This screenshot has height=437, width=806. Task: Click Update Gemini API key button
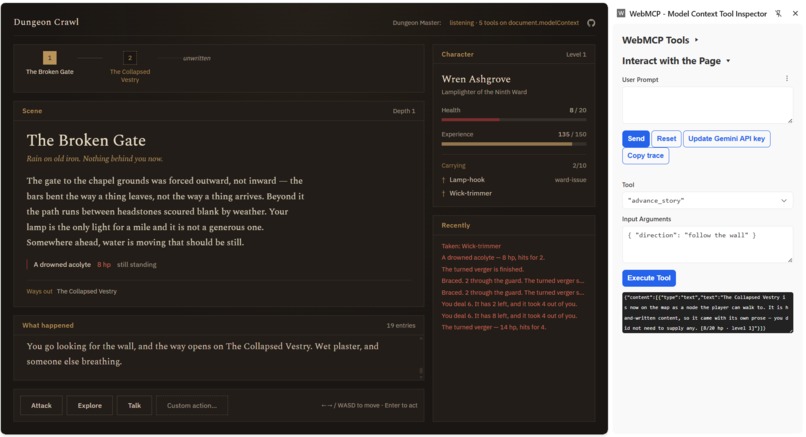[726, 139]
